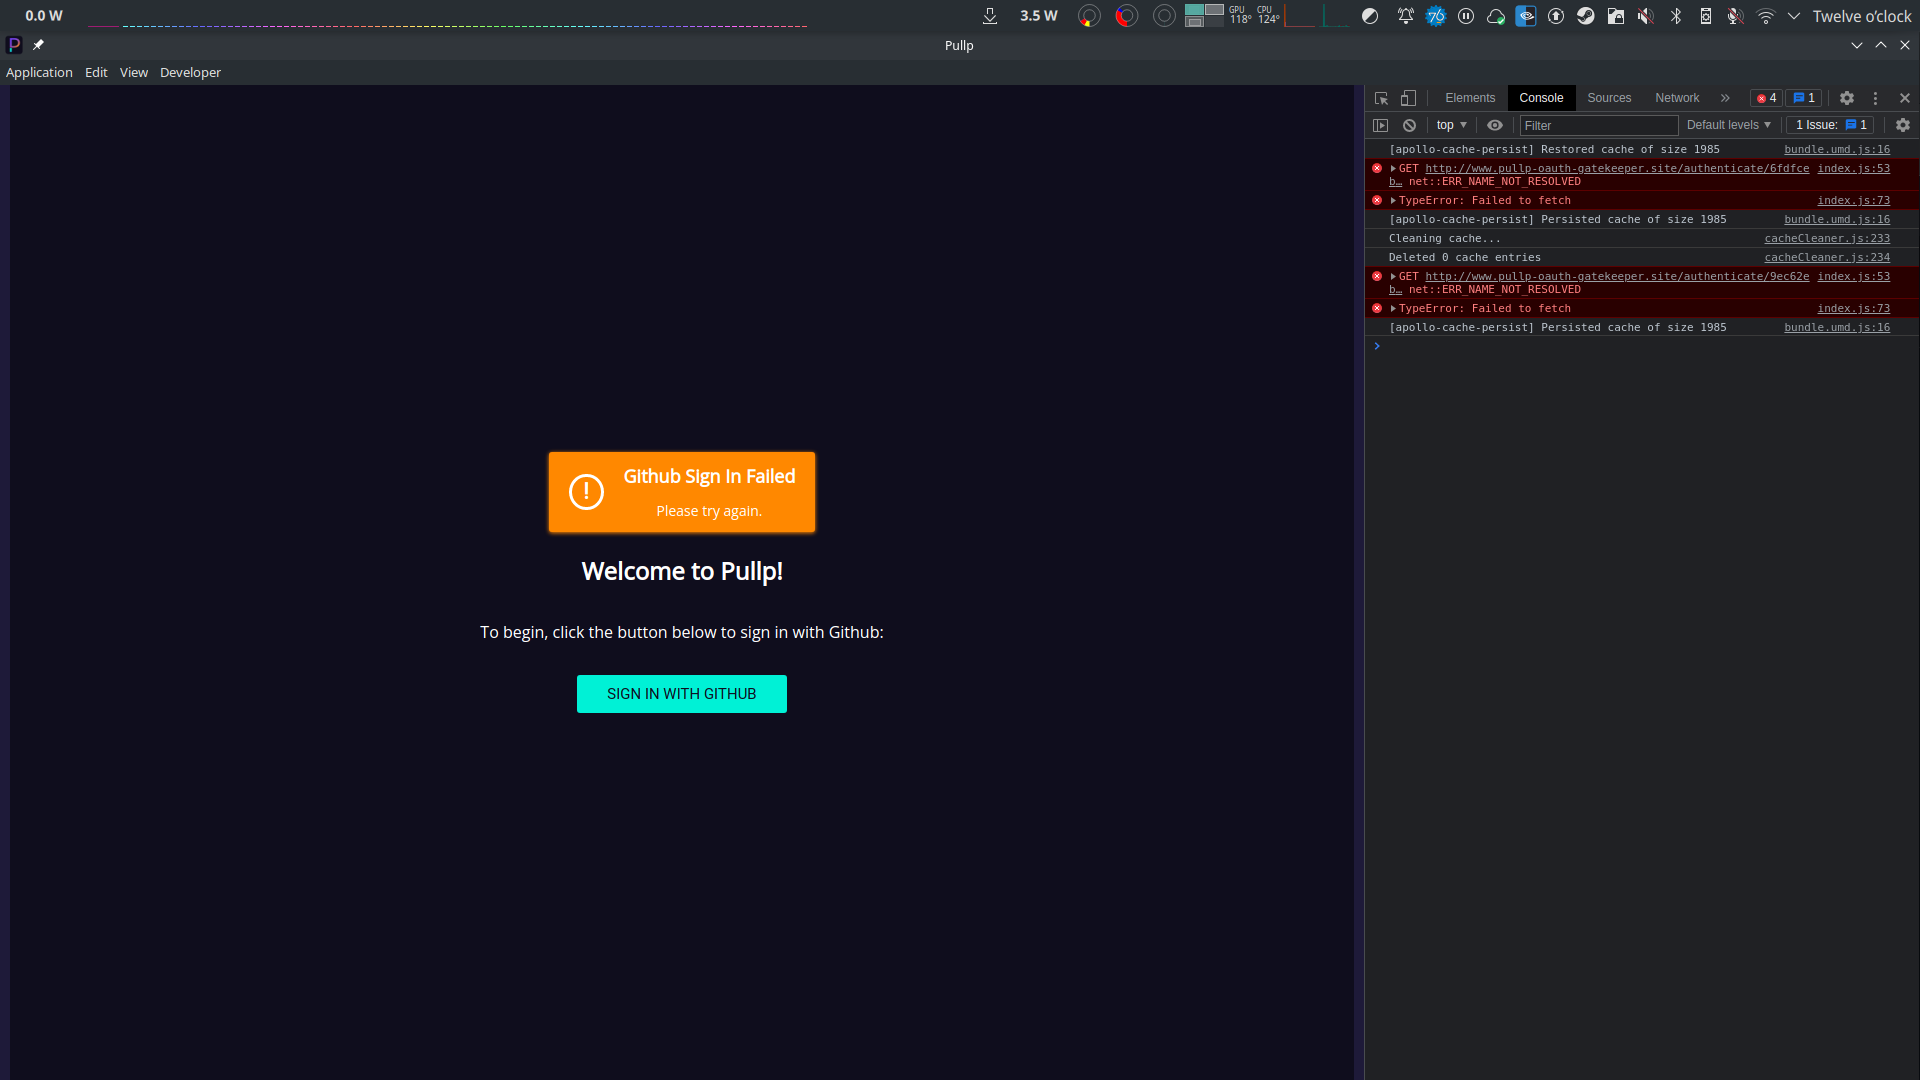Show more DevTools tabs chevron

1725,98
